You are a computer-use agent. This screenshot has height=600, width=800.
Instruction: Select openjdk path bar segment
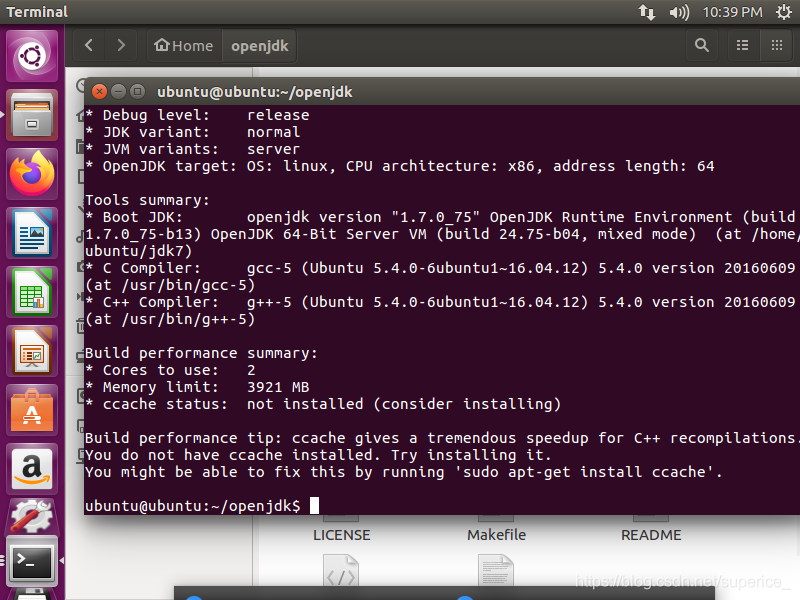click(x=259, y=45)
